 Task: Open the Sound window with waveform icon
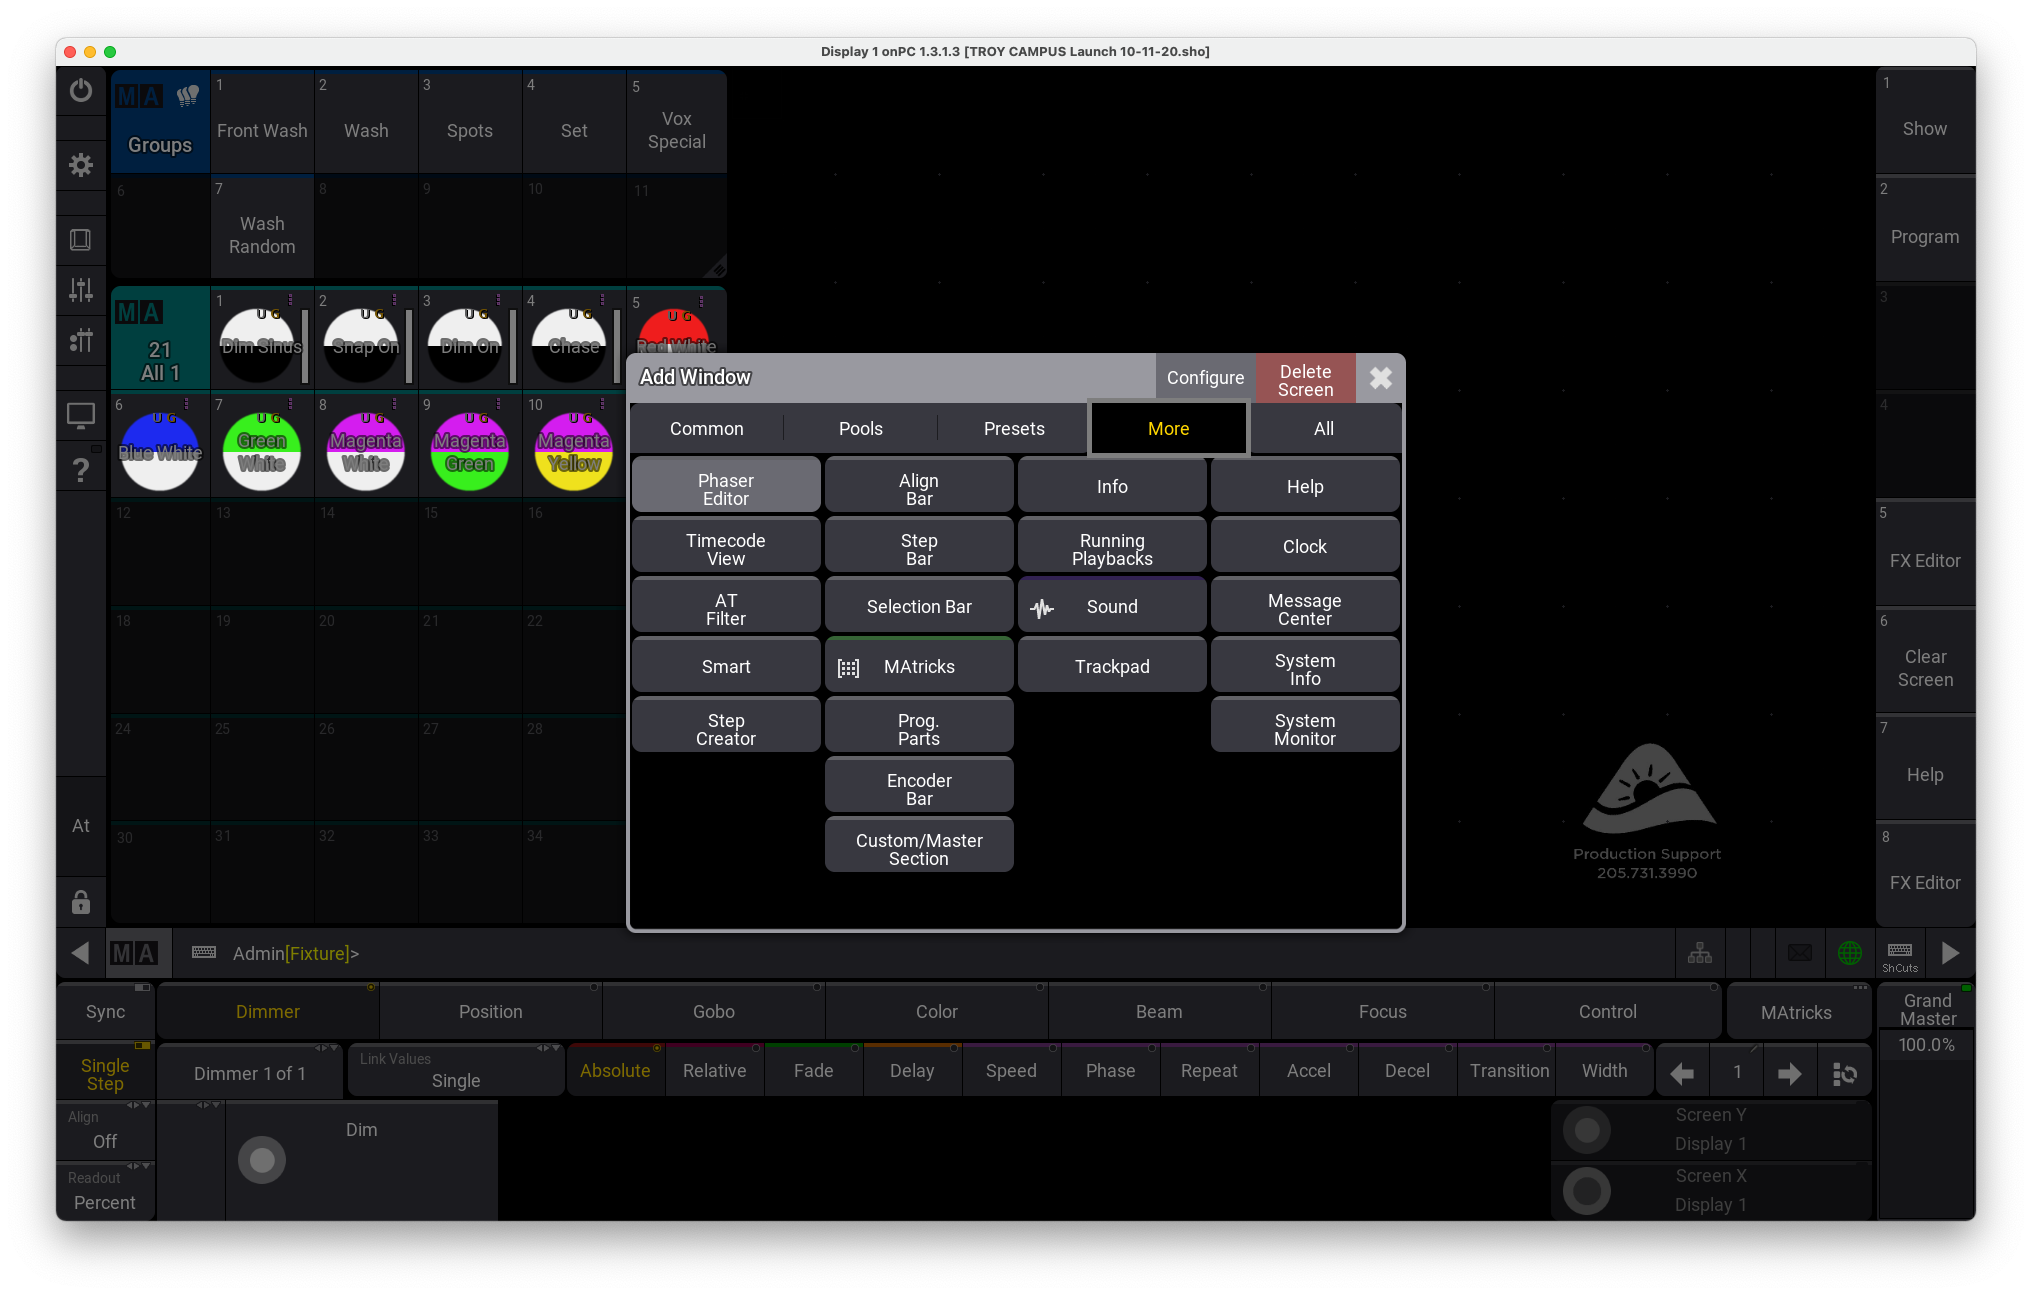(x=1112, y=607)
